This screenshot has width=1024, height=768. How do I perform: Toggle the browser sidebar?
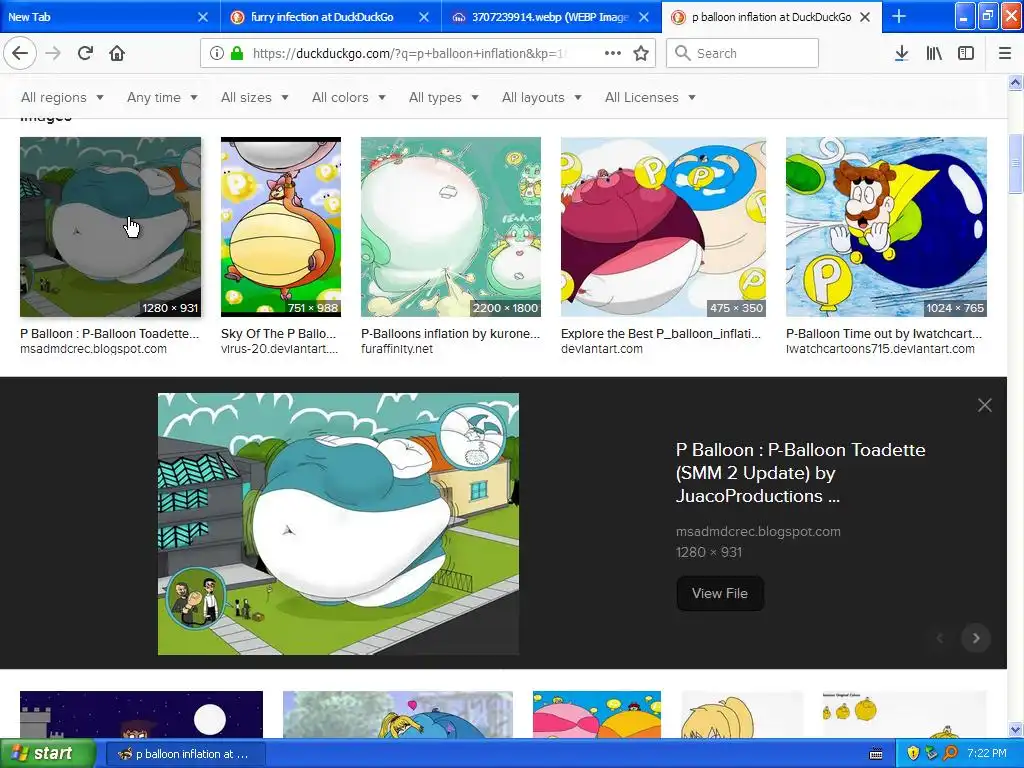point(966,53)
